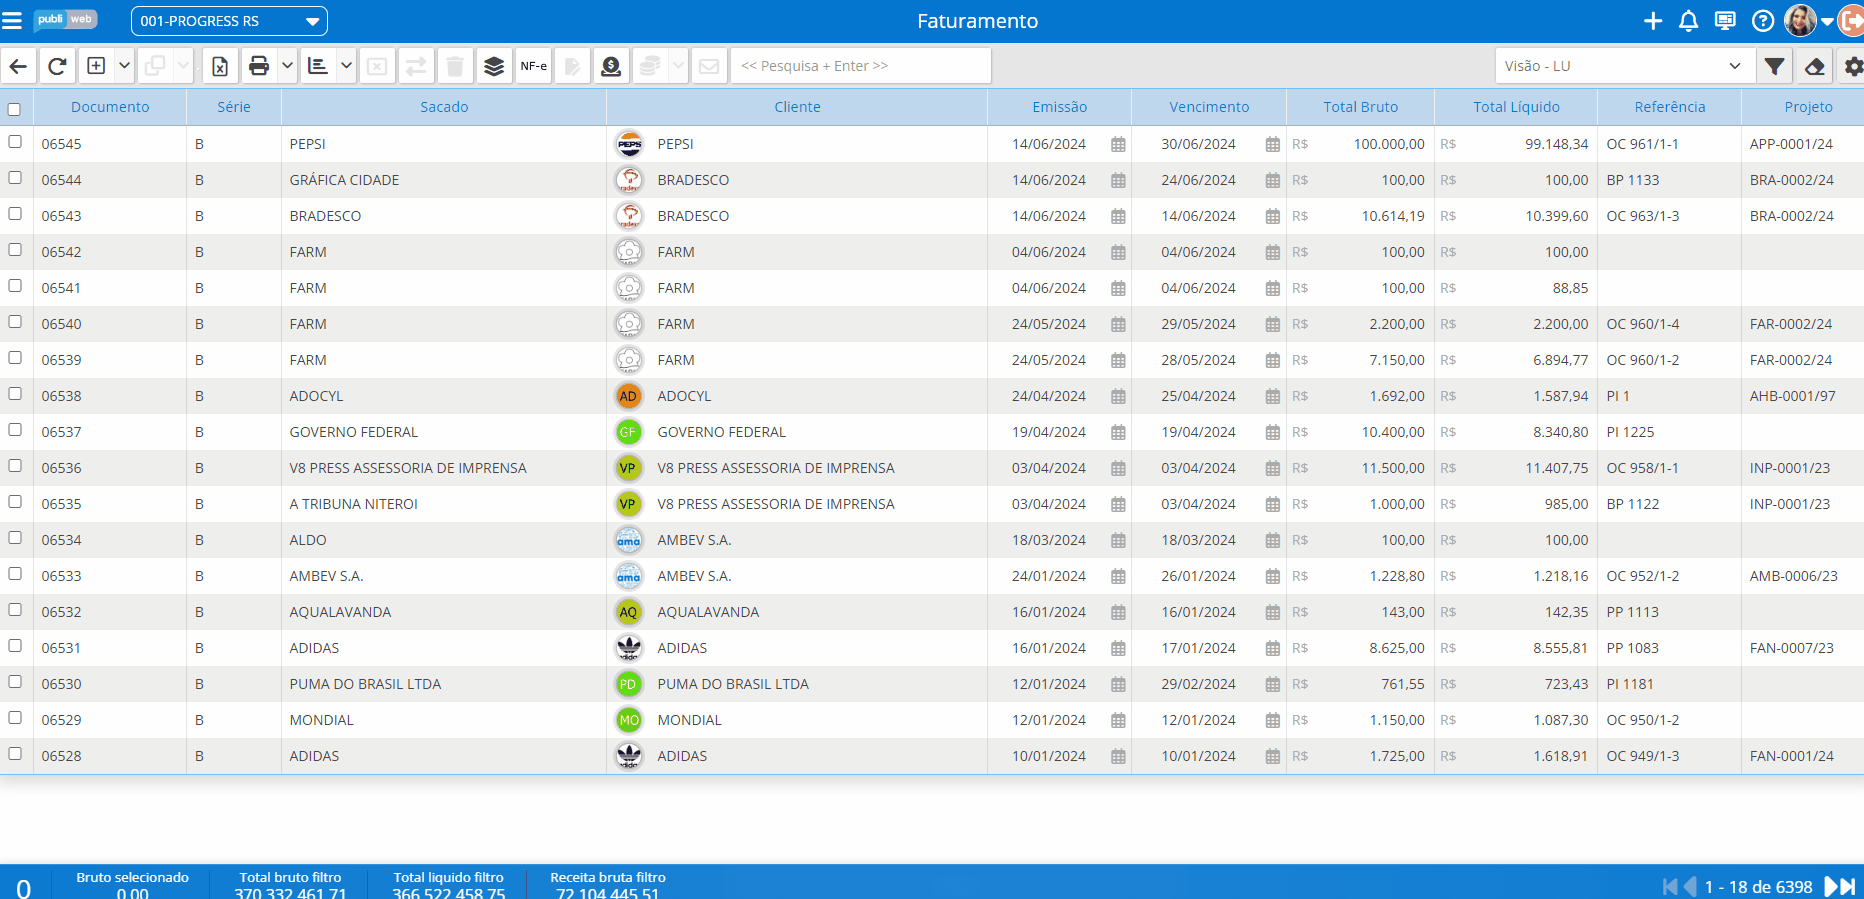
Task: Sort by the Vencimento column header
Action: tap(1209, 107)
